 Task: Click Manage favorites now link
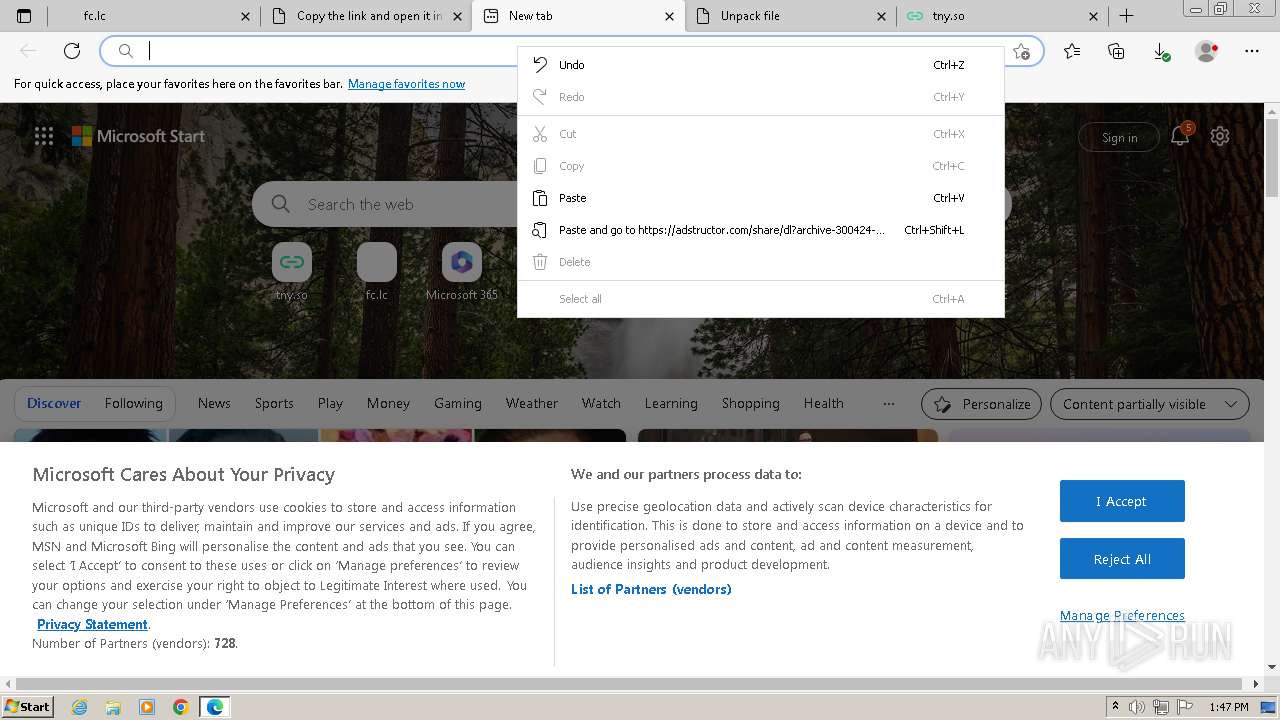(406, 84)
